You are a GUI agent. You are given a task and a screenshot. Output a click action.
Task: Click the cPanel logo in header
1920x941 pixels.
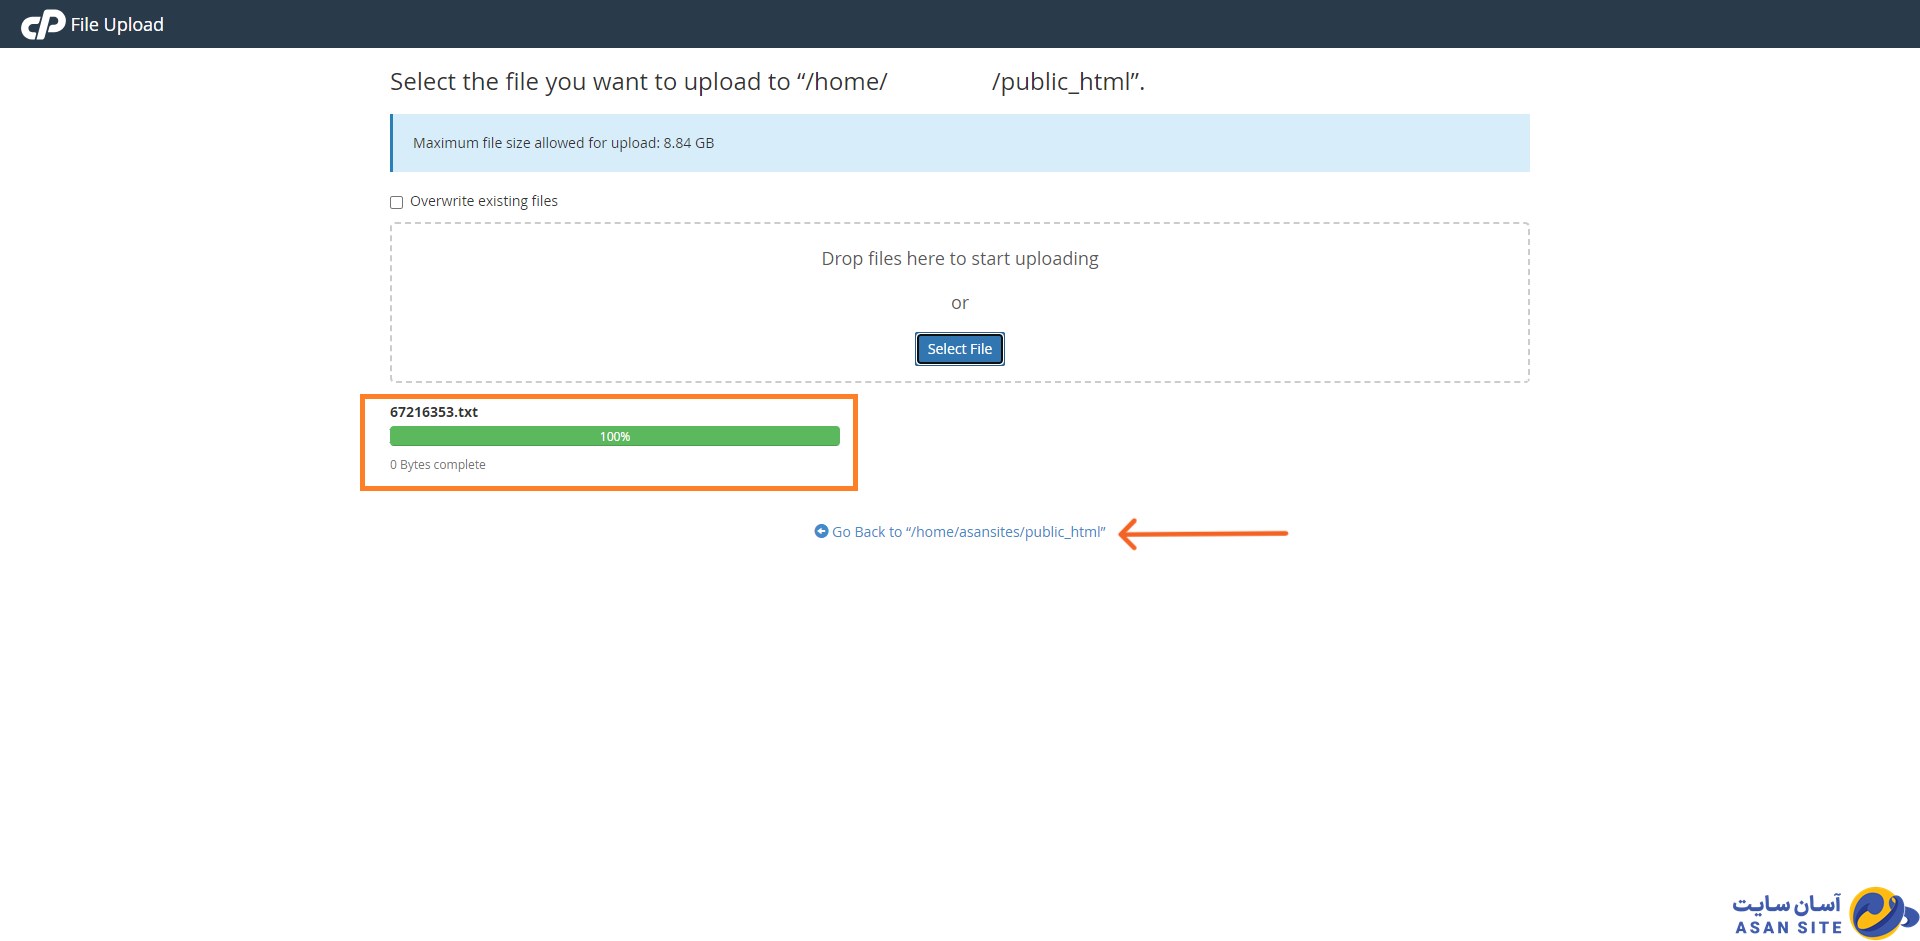(x=42, y=24)
